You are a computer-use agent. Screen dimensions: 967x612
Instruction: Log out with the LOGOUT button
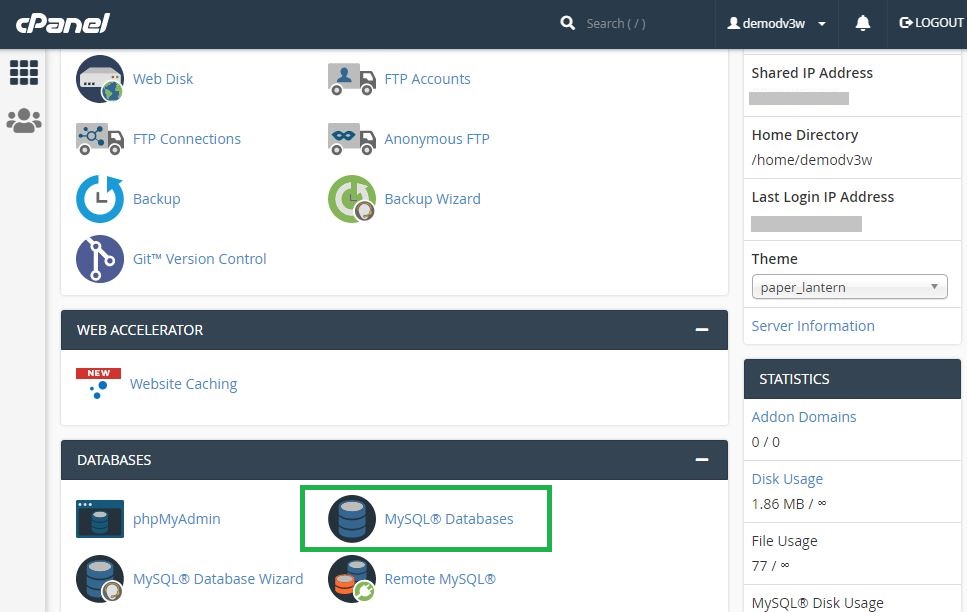(x=931, y=23)
